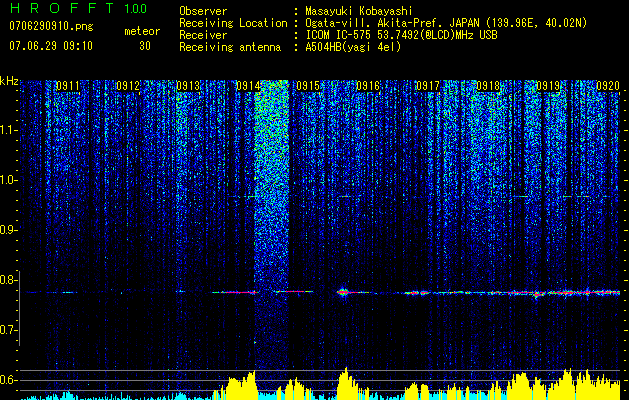
Task: Click the meteor count 30
Action: click(x=145, y=46)
